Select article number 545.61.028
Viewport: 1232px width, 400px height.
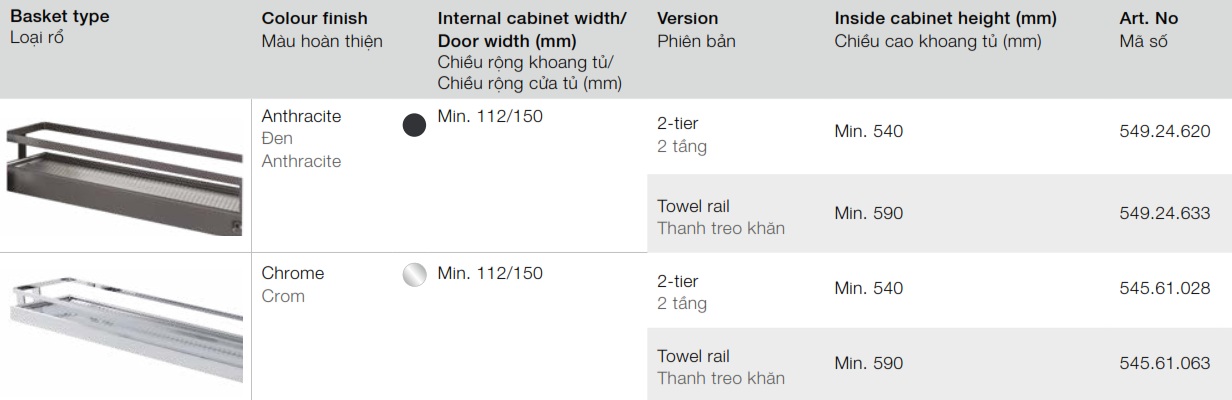click(x=1164, y=288)
